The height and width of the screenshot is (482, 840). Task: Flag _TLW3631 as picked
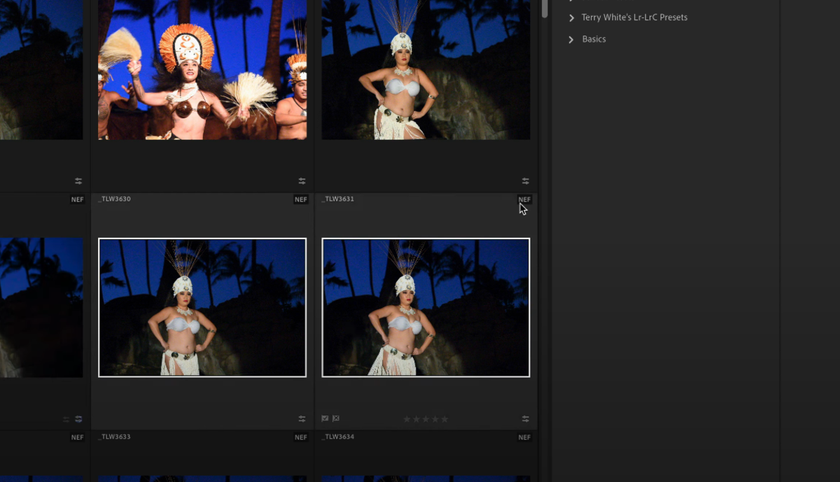tap(325, 418)
